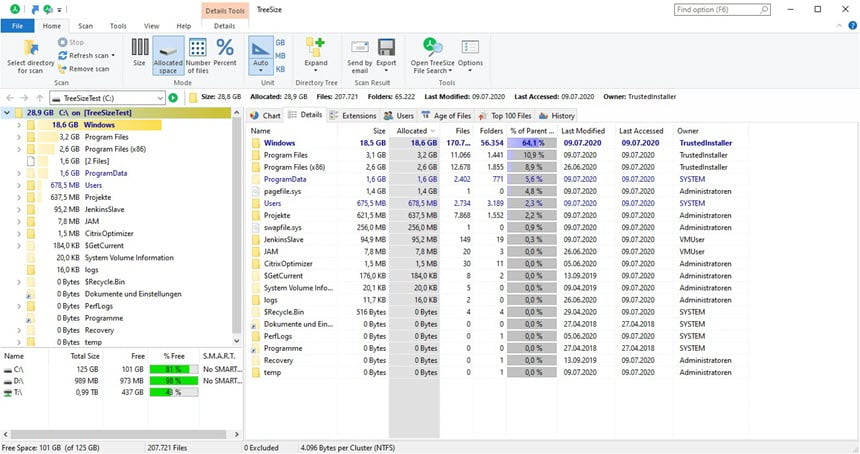Click tree pane vertical scrollbar
This screenshot has width=860, height=454.
coord(236,226)
